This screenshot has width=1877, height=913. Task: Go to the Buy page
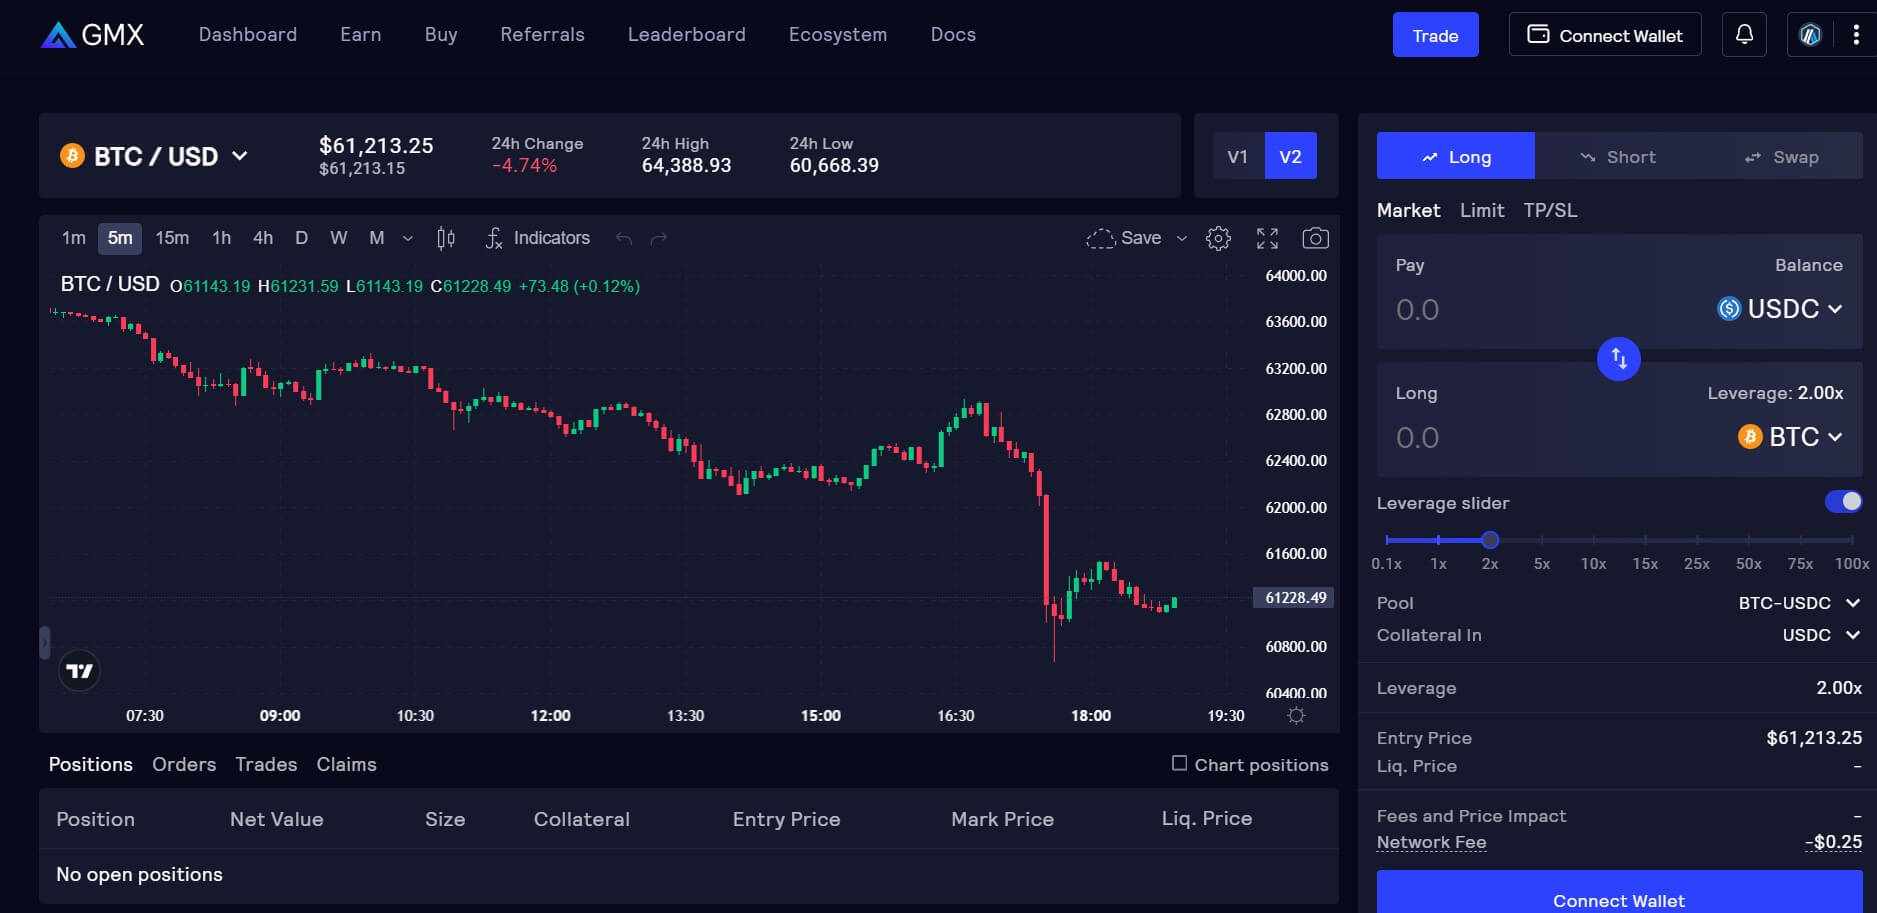(x=441, y=34)
